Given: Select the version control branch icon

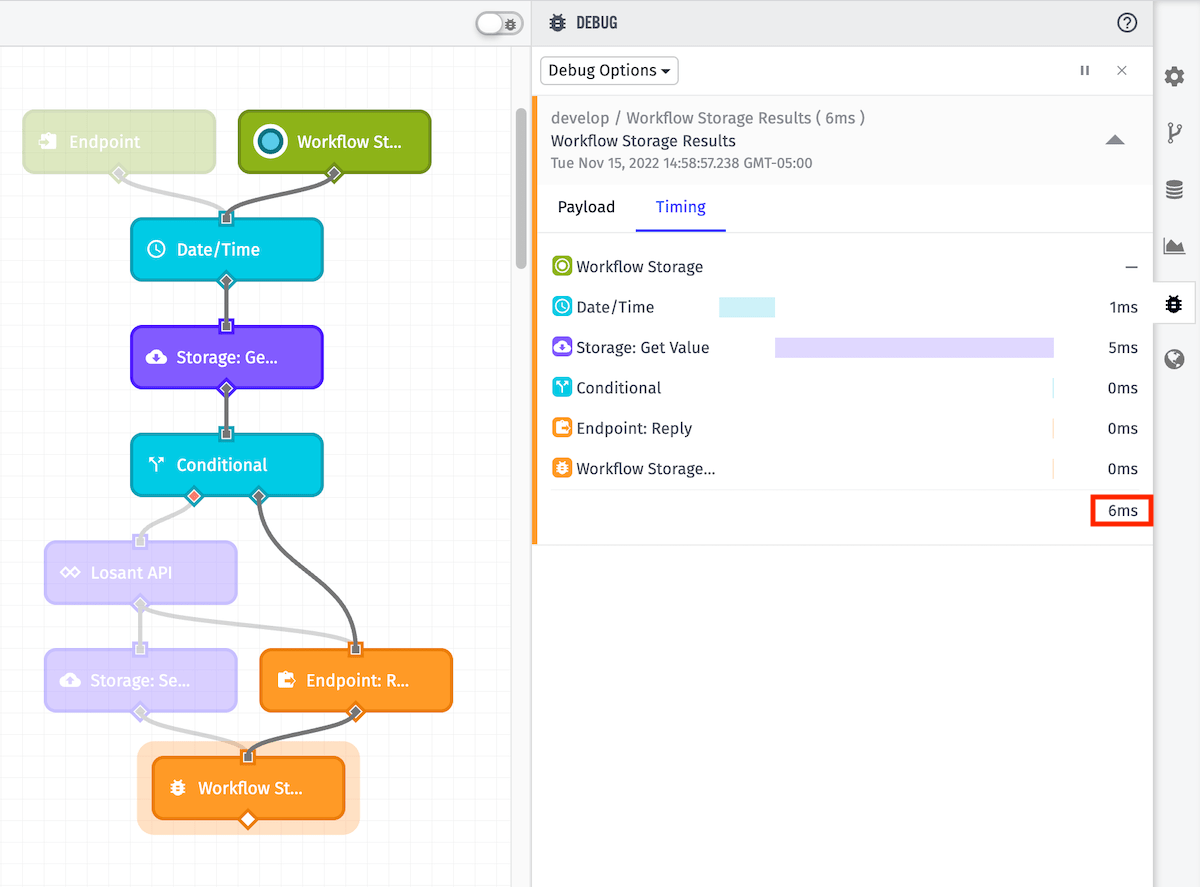Looking at the screenshot, I should pyautogui.click(x=1174, y=132).
